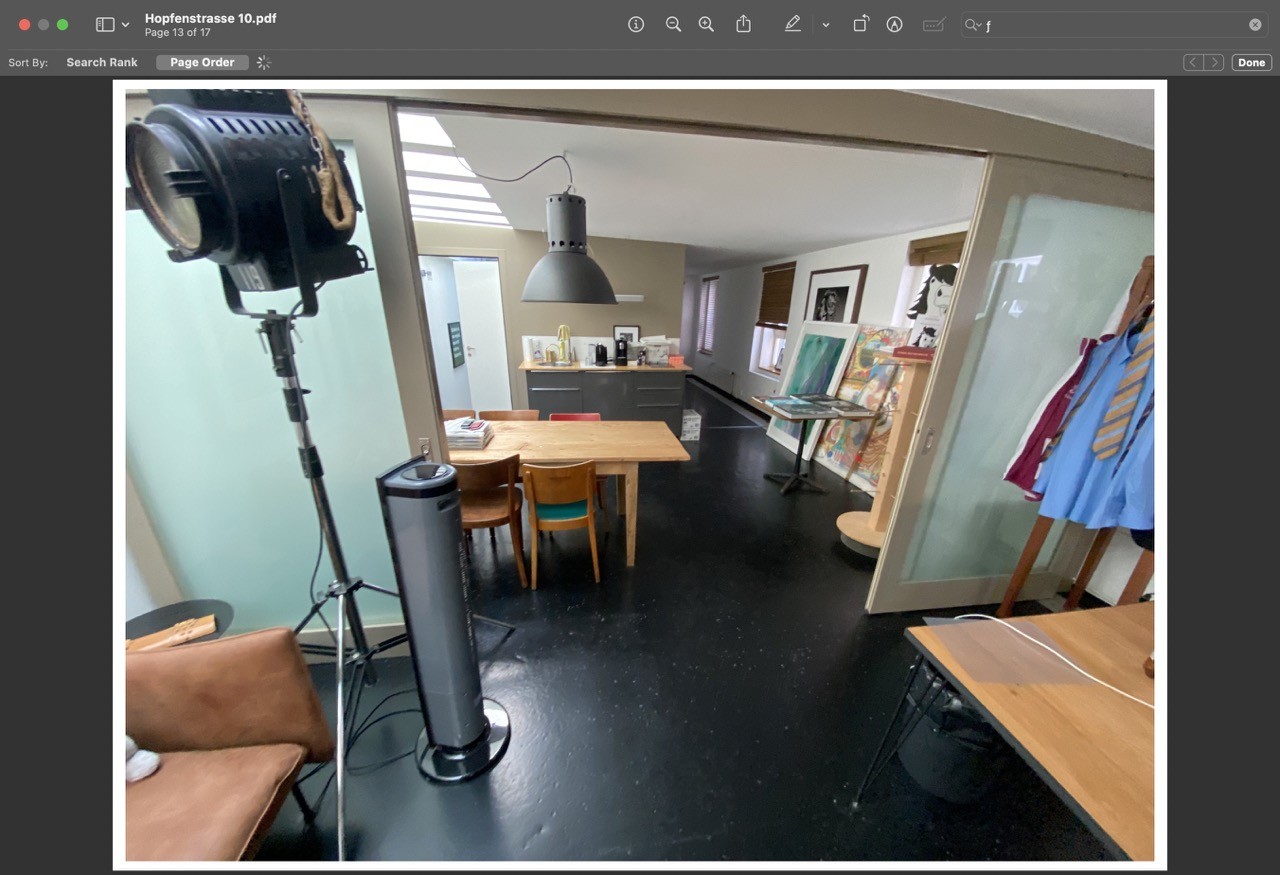The image size is (1280, 875).
Task: Open the document Inspector info icon
Action: [x=636, y=24]
